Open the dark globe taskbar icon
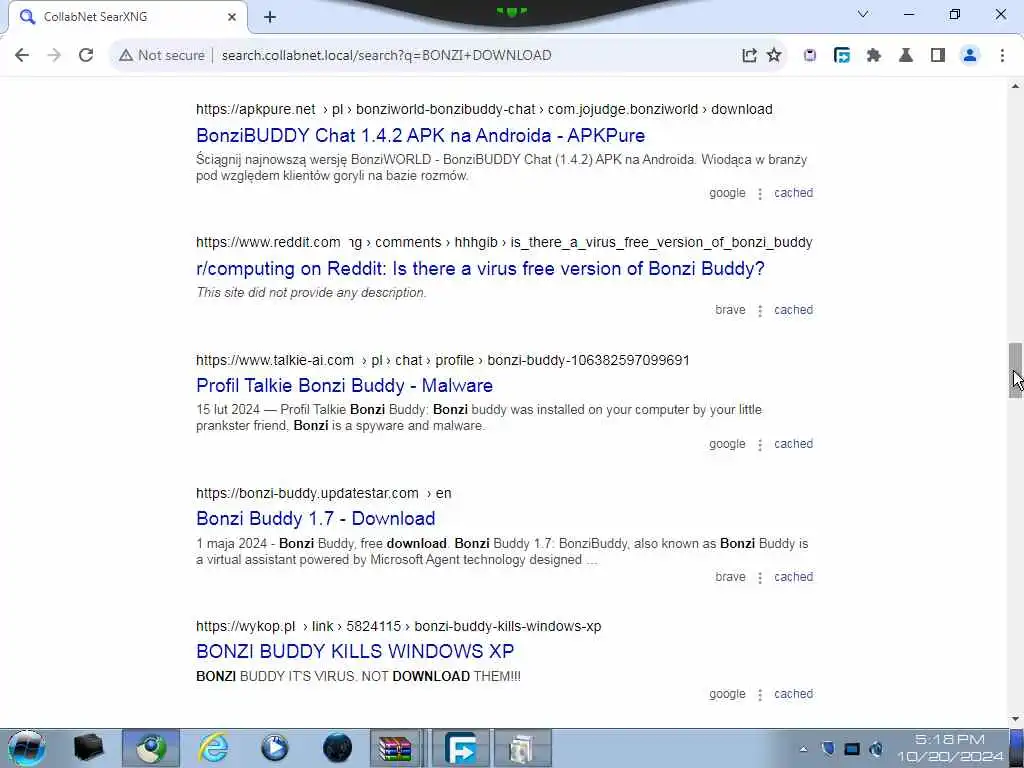Screen dimensions: 1024x768 (x=338, y=748)
